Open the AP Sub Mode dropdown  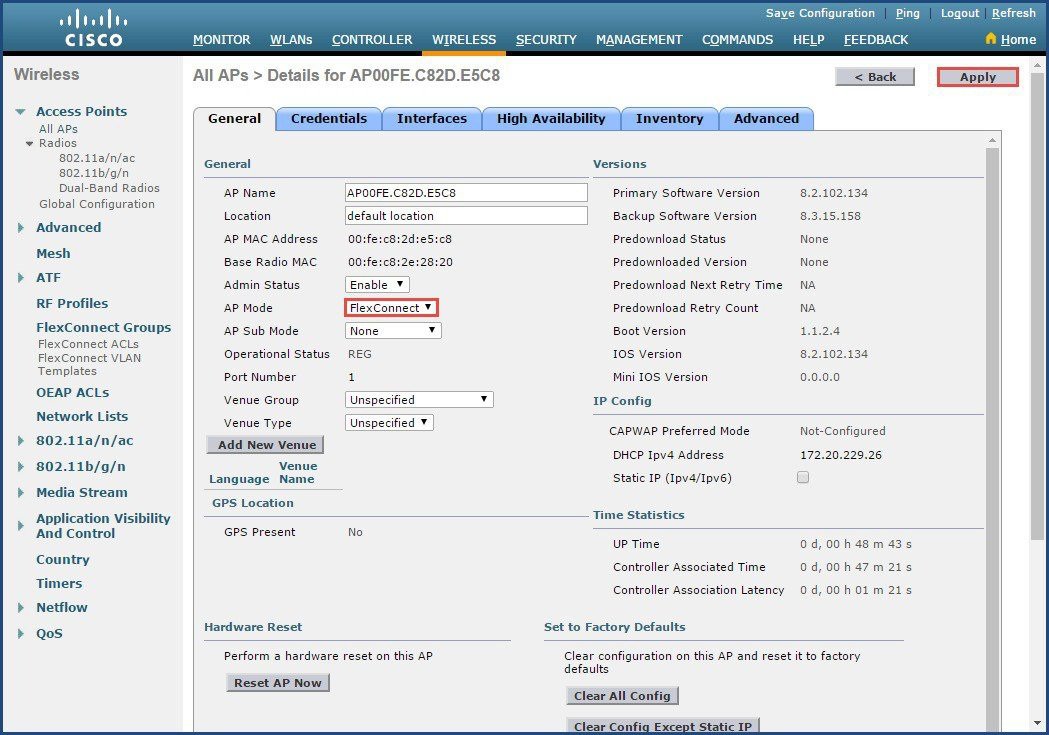[393, 331]
